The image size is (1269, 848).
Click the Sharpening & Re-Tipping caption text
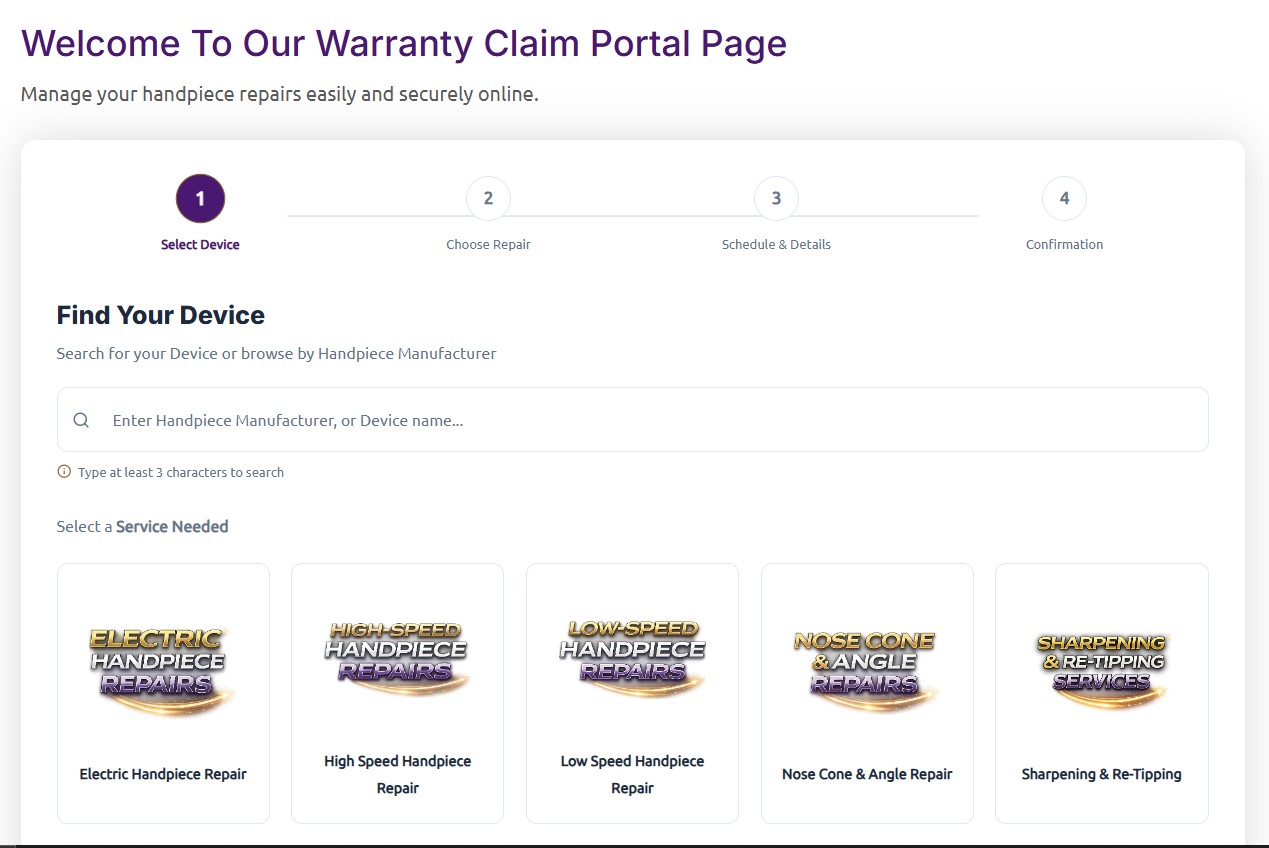coord(1101,774)
